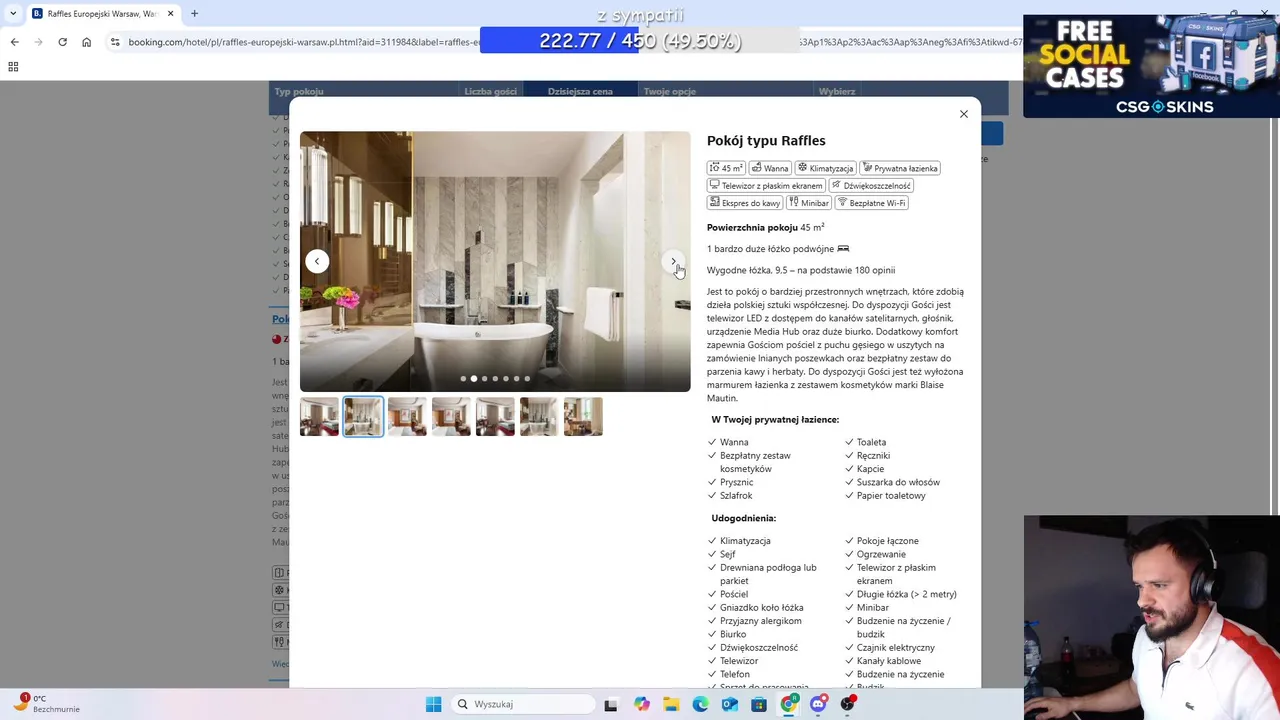Click the Gniazdko koło łóżka list item
Image resolution: width=1280 pixels, height=720 pixels.
tap(761, 607)
